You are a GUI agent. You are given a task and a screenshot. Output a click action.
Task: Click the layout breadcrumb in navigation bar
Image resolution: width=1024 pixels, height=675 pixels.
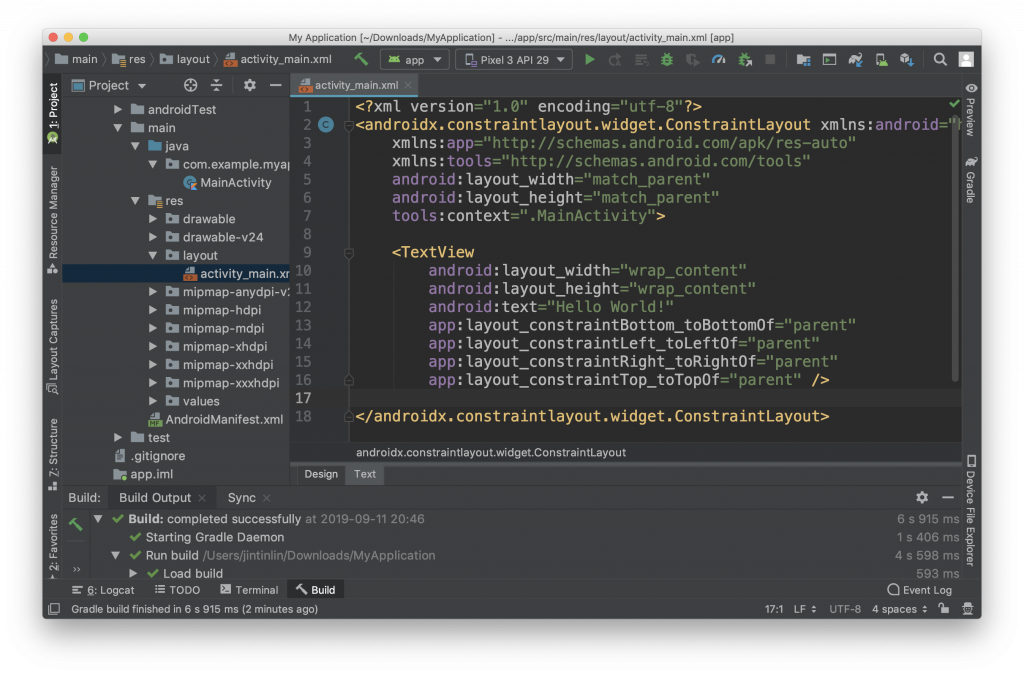coord(185,59)
